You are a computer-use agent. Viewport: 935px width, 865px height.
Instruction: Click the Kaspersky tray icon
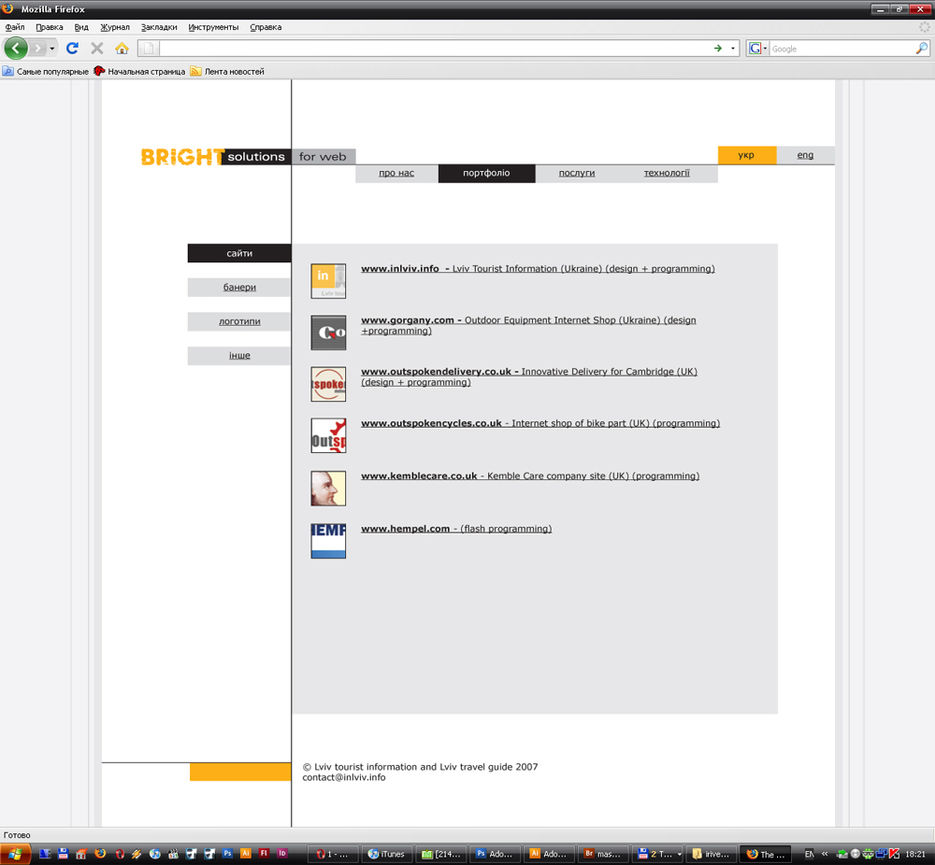(x=894, y=854)
